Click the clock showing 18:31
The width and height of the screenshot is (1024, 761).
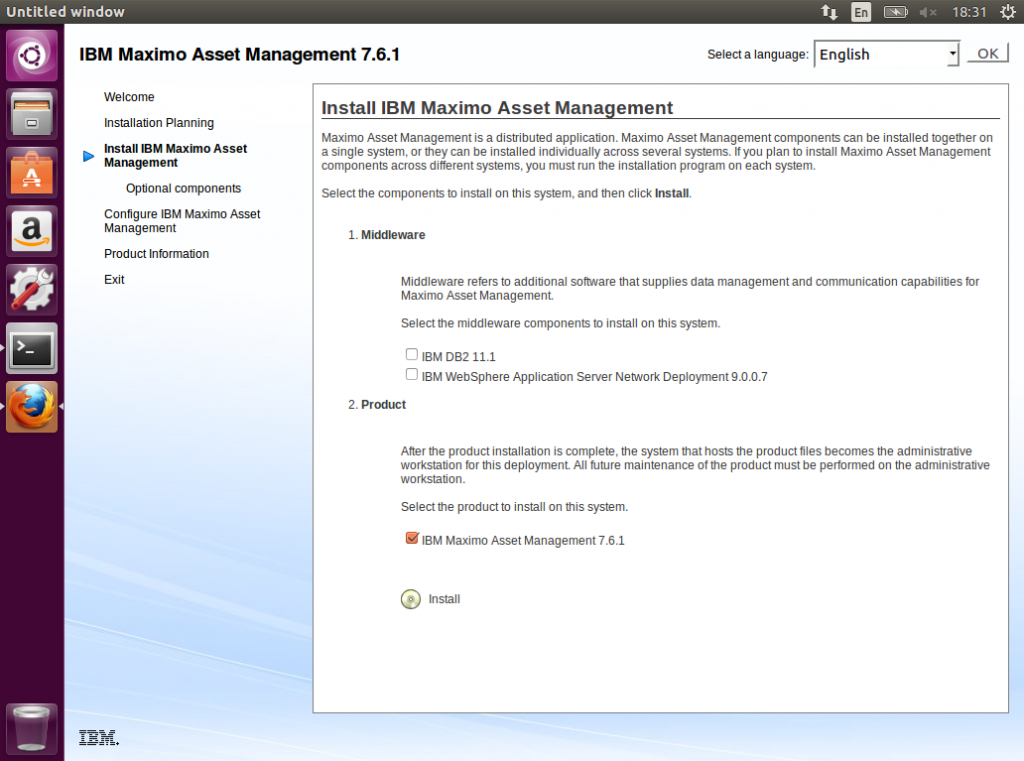pos(969,12)
